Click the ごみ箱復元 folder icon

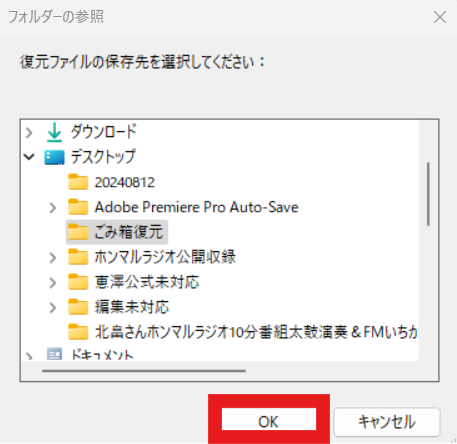(x=78, y=232)
